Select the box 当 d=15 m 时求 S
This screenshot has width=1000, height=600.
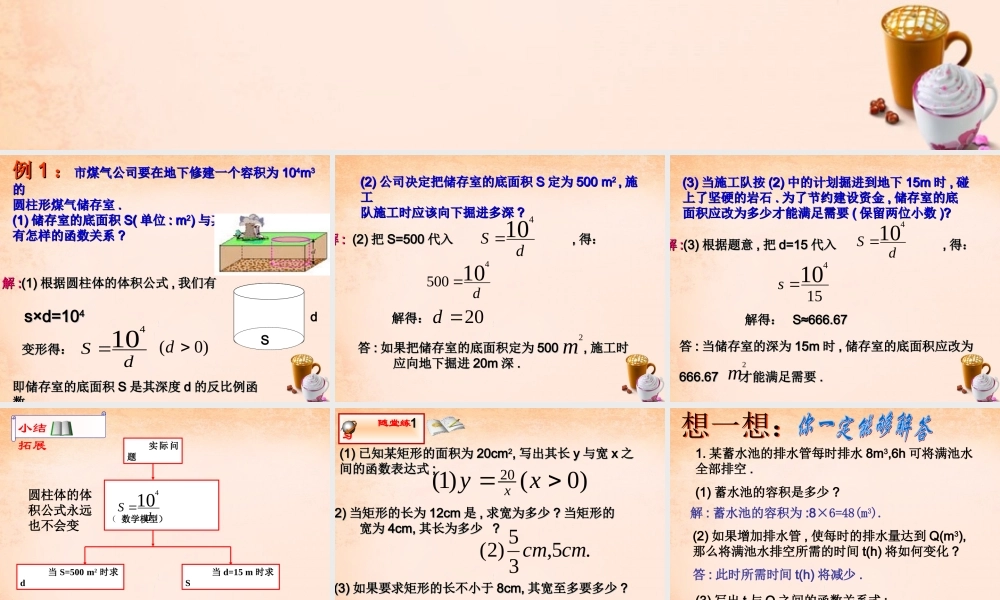230,576
